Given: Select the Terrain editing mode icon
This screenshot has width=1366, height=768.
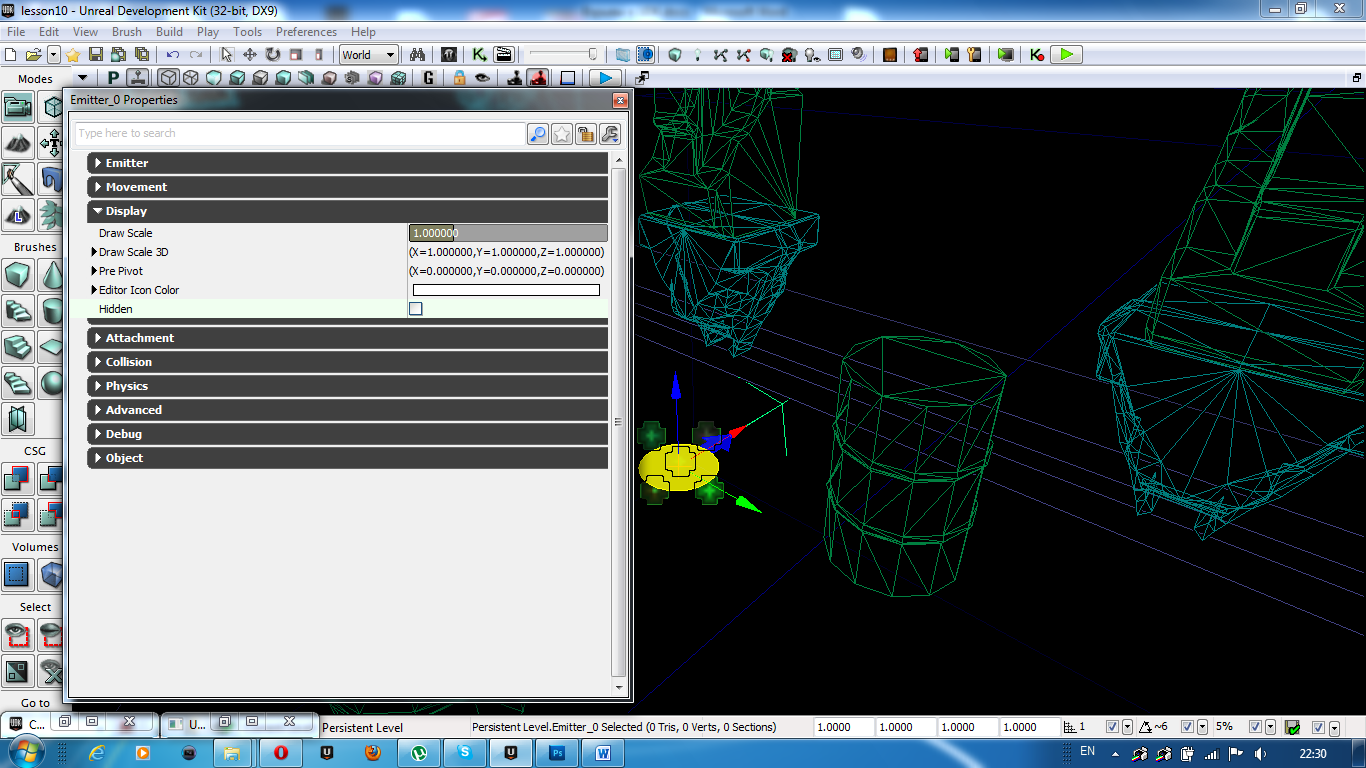Looking at the screenshot, I should pos(17,143).
